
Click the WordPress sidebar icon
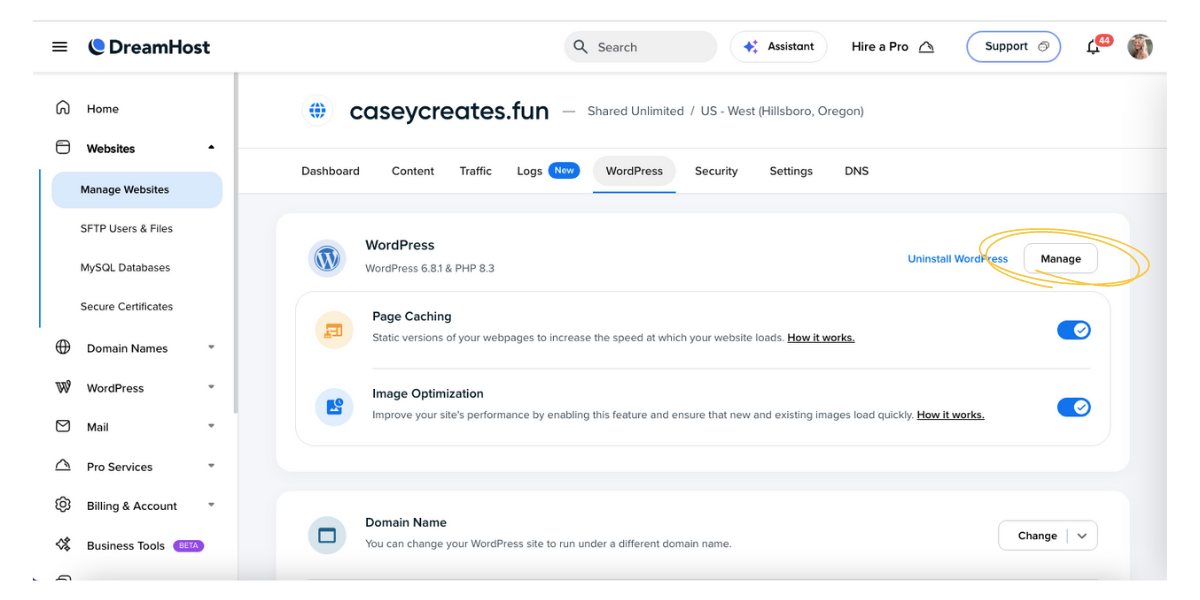(63, 387)
